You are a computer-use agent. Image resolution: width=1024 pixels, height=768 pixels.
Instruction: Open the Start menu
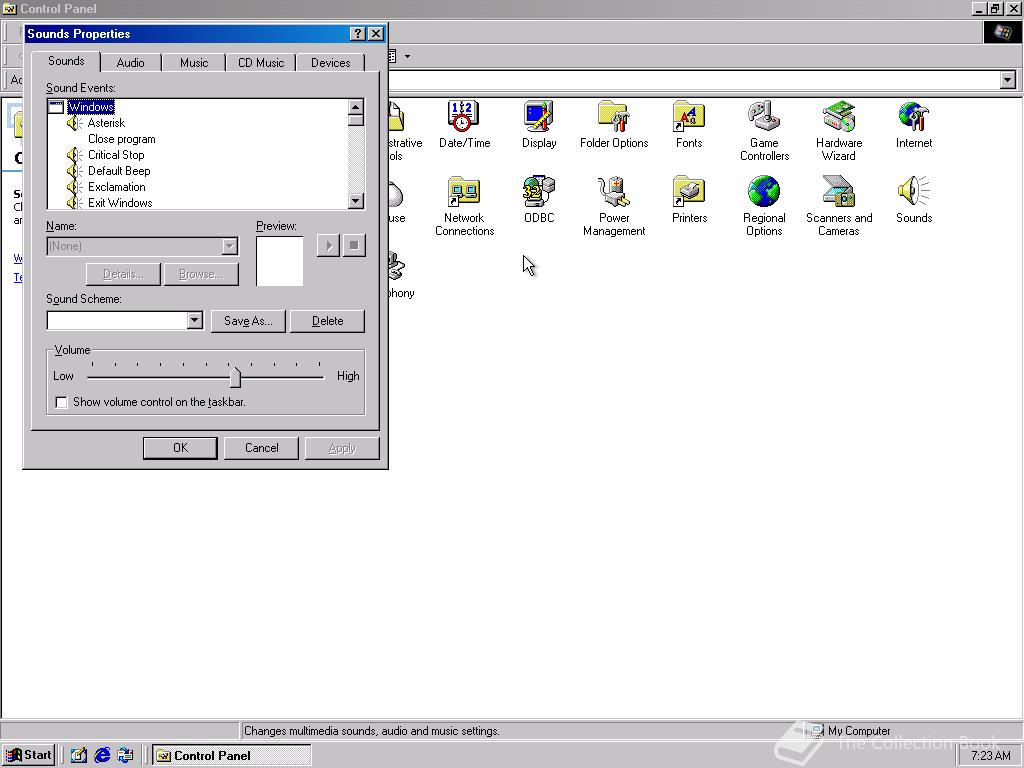pyautogui.click(x=29, y=755)
